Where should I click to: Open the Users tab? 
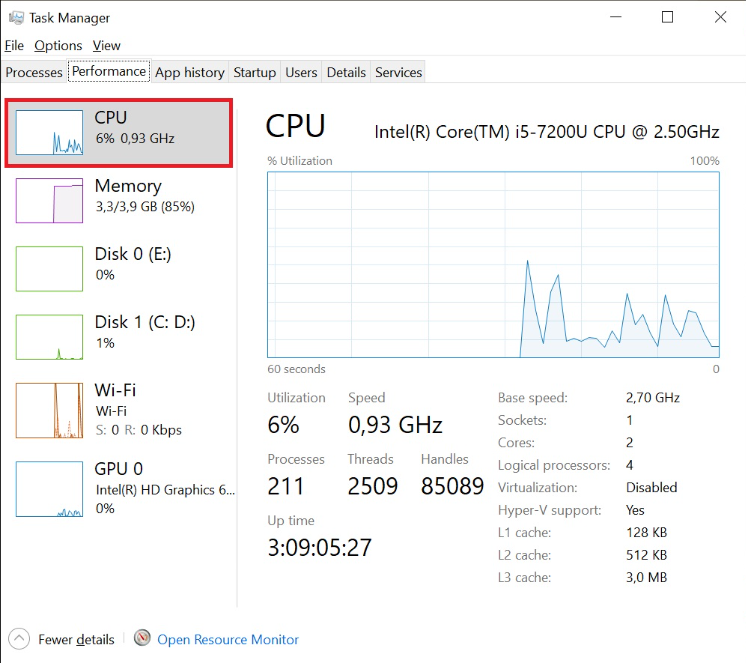pyautogui.click(x=301, y=72)
